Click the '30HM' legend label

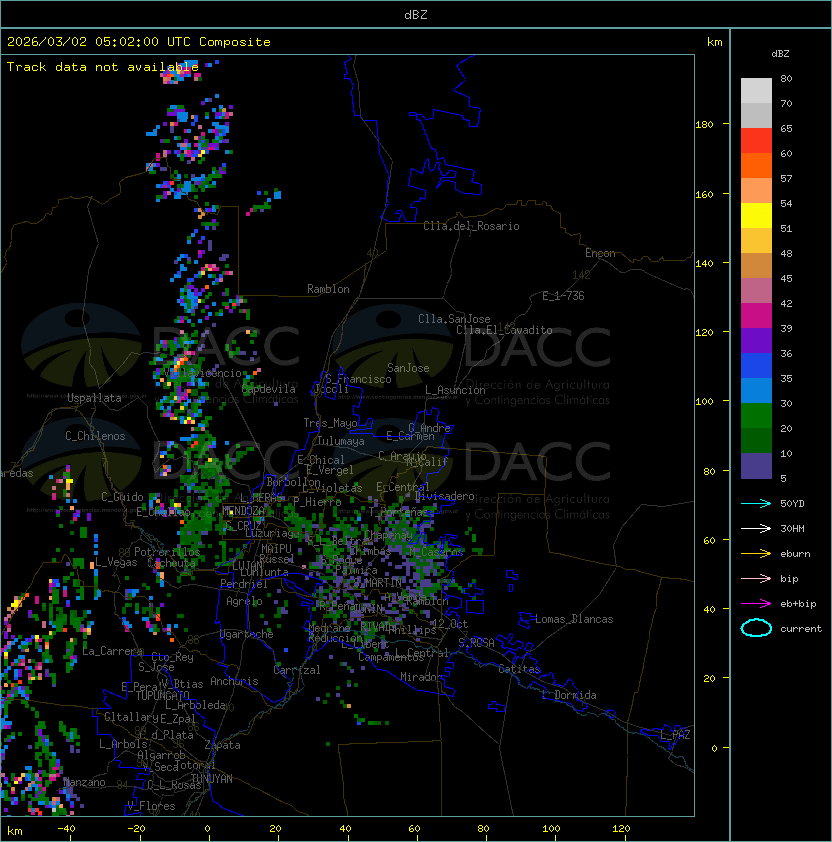(x=792, y=528)
